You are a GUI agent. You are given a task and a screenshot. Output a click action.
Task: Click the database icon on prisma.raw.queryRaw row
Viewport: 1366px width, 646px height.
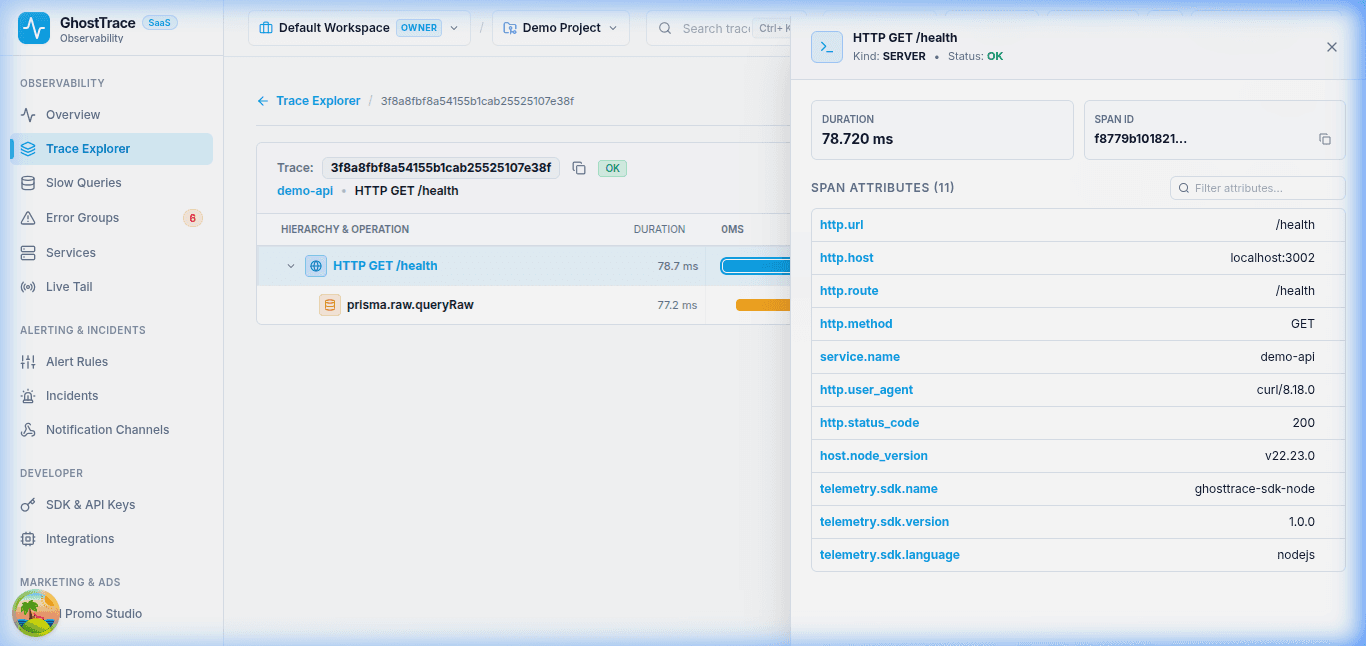(x=330, y=305)
